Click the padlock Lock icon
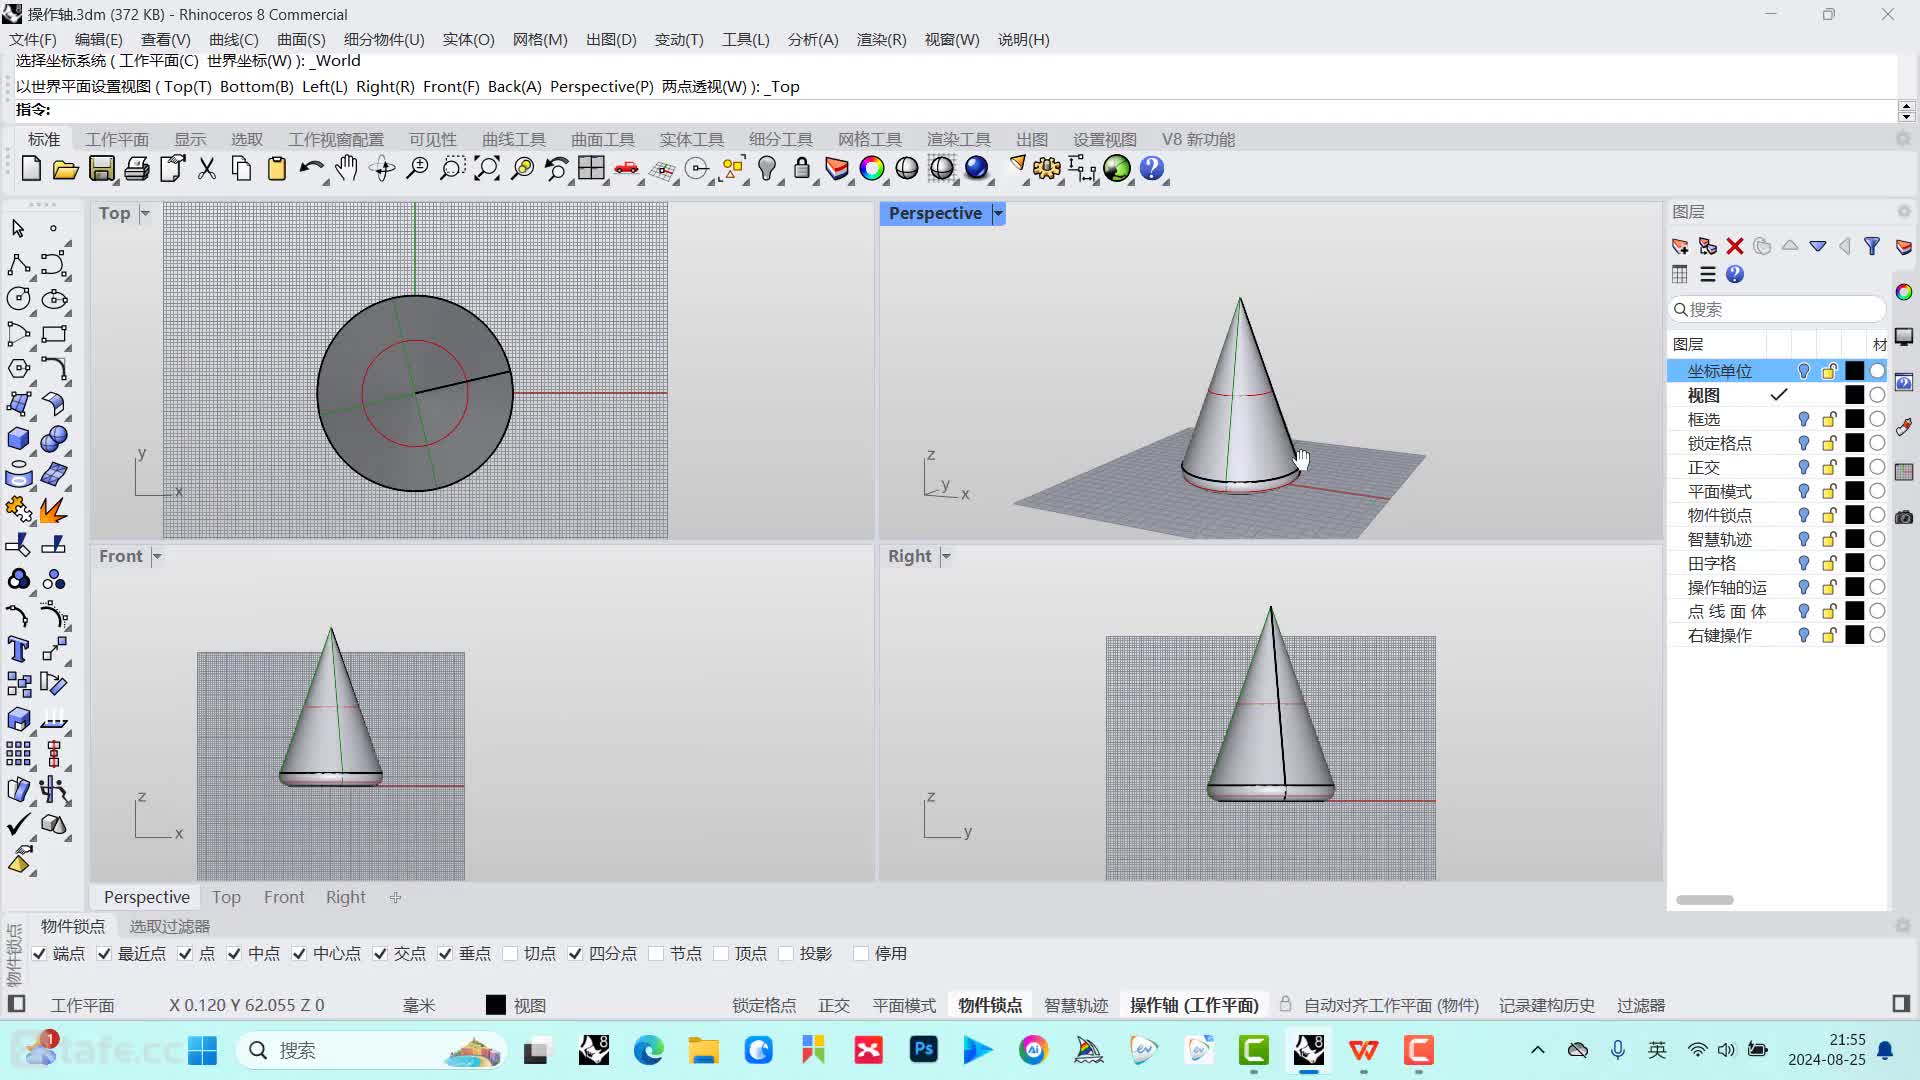This screenshot has width=1920, height=1080. pyautogui.click(x=801, y=169)
